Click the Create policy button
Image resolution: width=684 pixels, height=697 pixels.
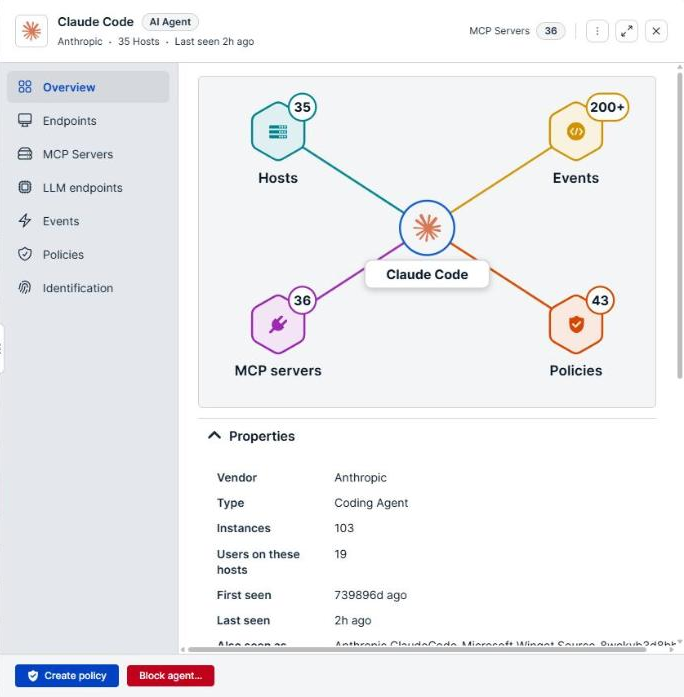coord(67,676)
